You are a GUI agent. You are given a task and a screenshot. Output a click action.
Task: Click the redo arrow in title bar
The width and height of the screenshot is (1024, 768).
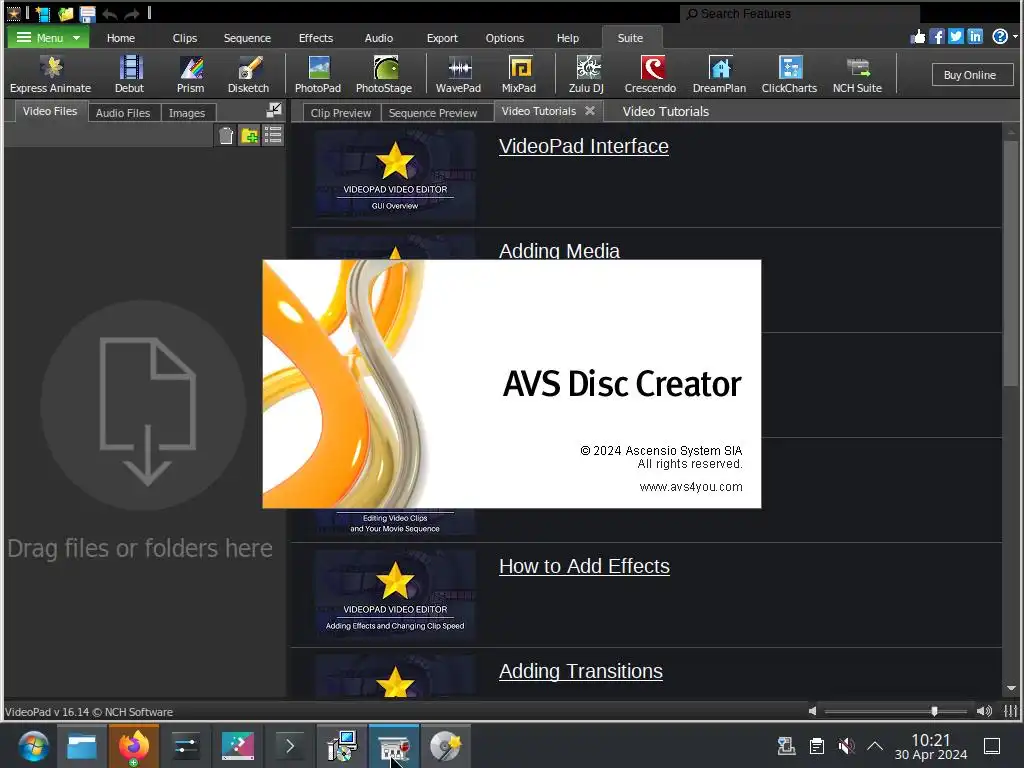(x=132, y=14)
